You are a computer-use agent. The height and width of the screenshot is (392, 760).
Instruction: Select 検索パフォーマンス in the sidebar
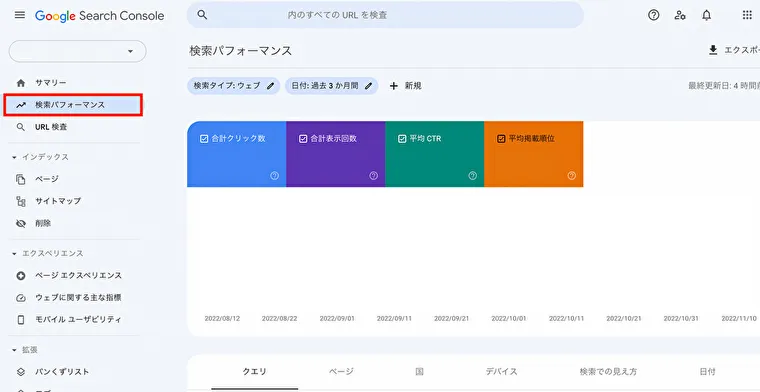pyautogui.click(x=73, y=105)
